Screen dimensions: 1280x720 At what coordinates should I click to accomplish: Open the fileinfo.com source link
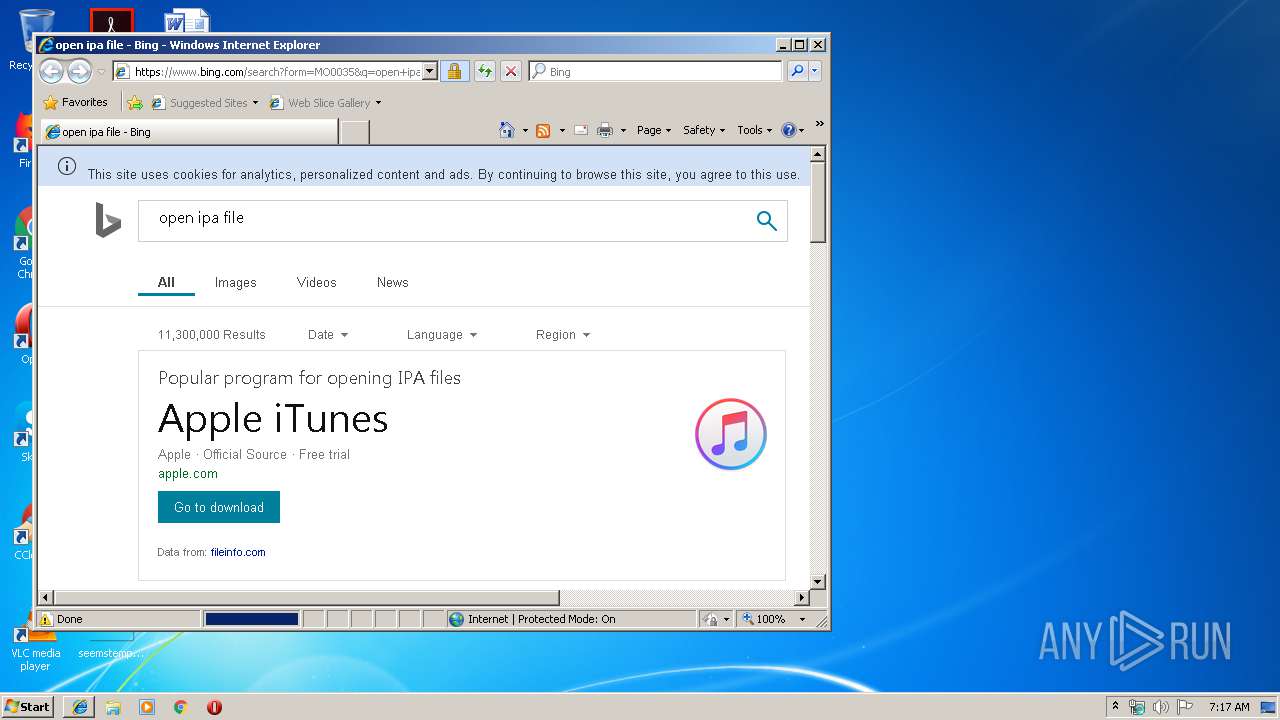pos(238,552)
